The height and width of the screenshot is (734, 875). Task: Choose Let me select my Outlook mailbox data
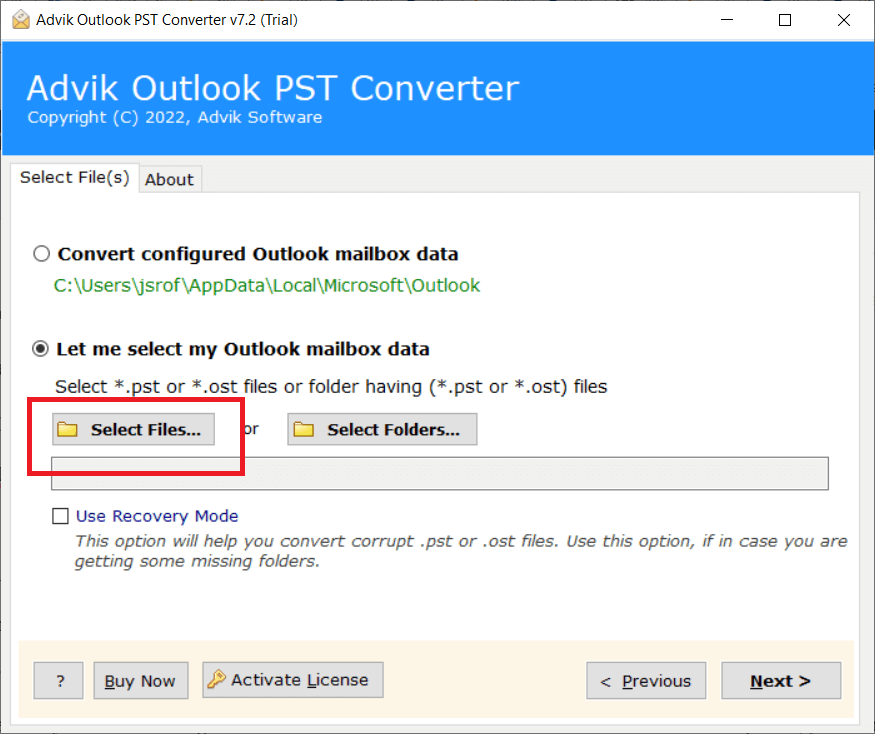click(x=41, y=349)
